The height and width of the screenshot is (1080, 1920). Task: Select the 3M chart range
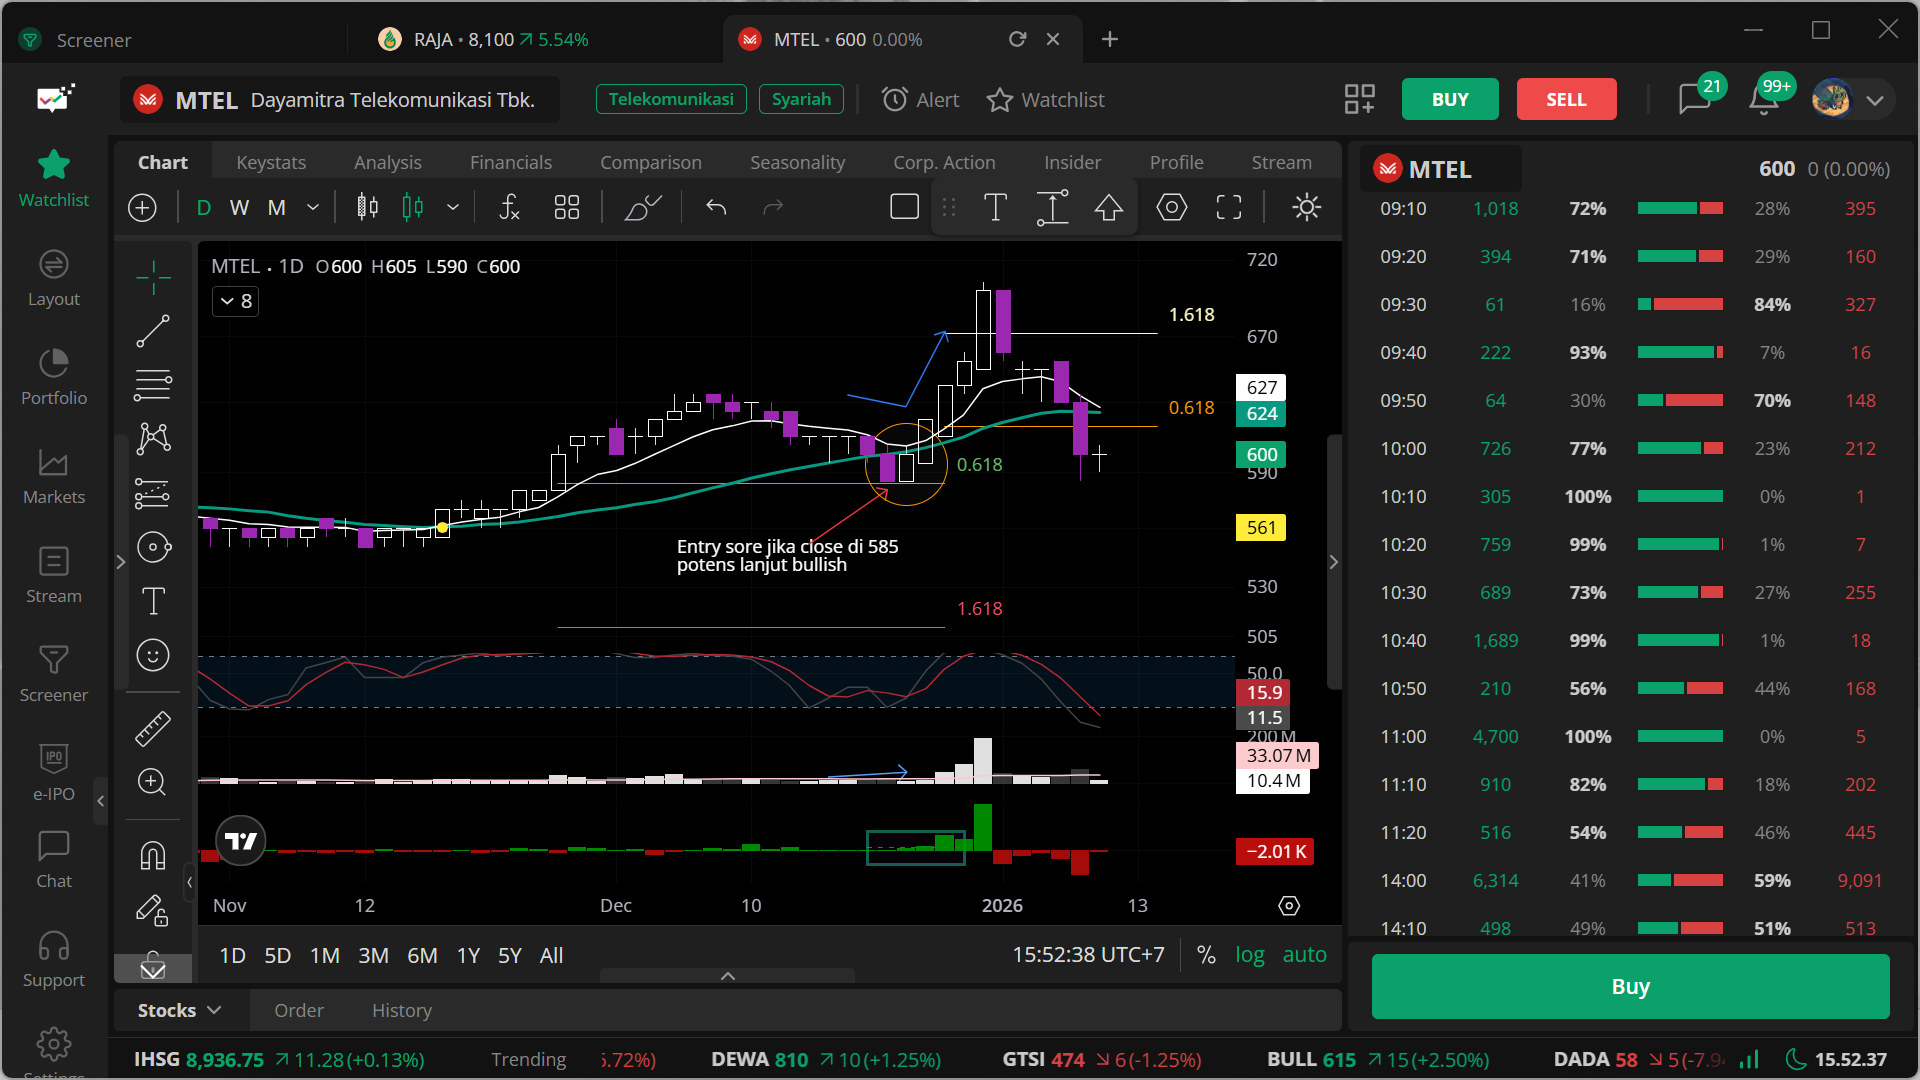[373, 955]
